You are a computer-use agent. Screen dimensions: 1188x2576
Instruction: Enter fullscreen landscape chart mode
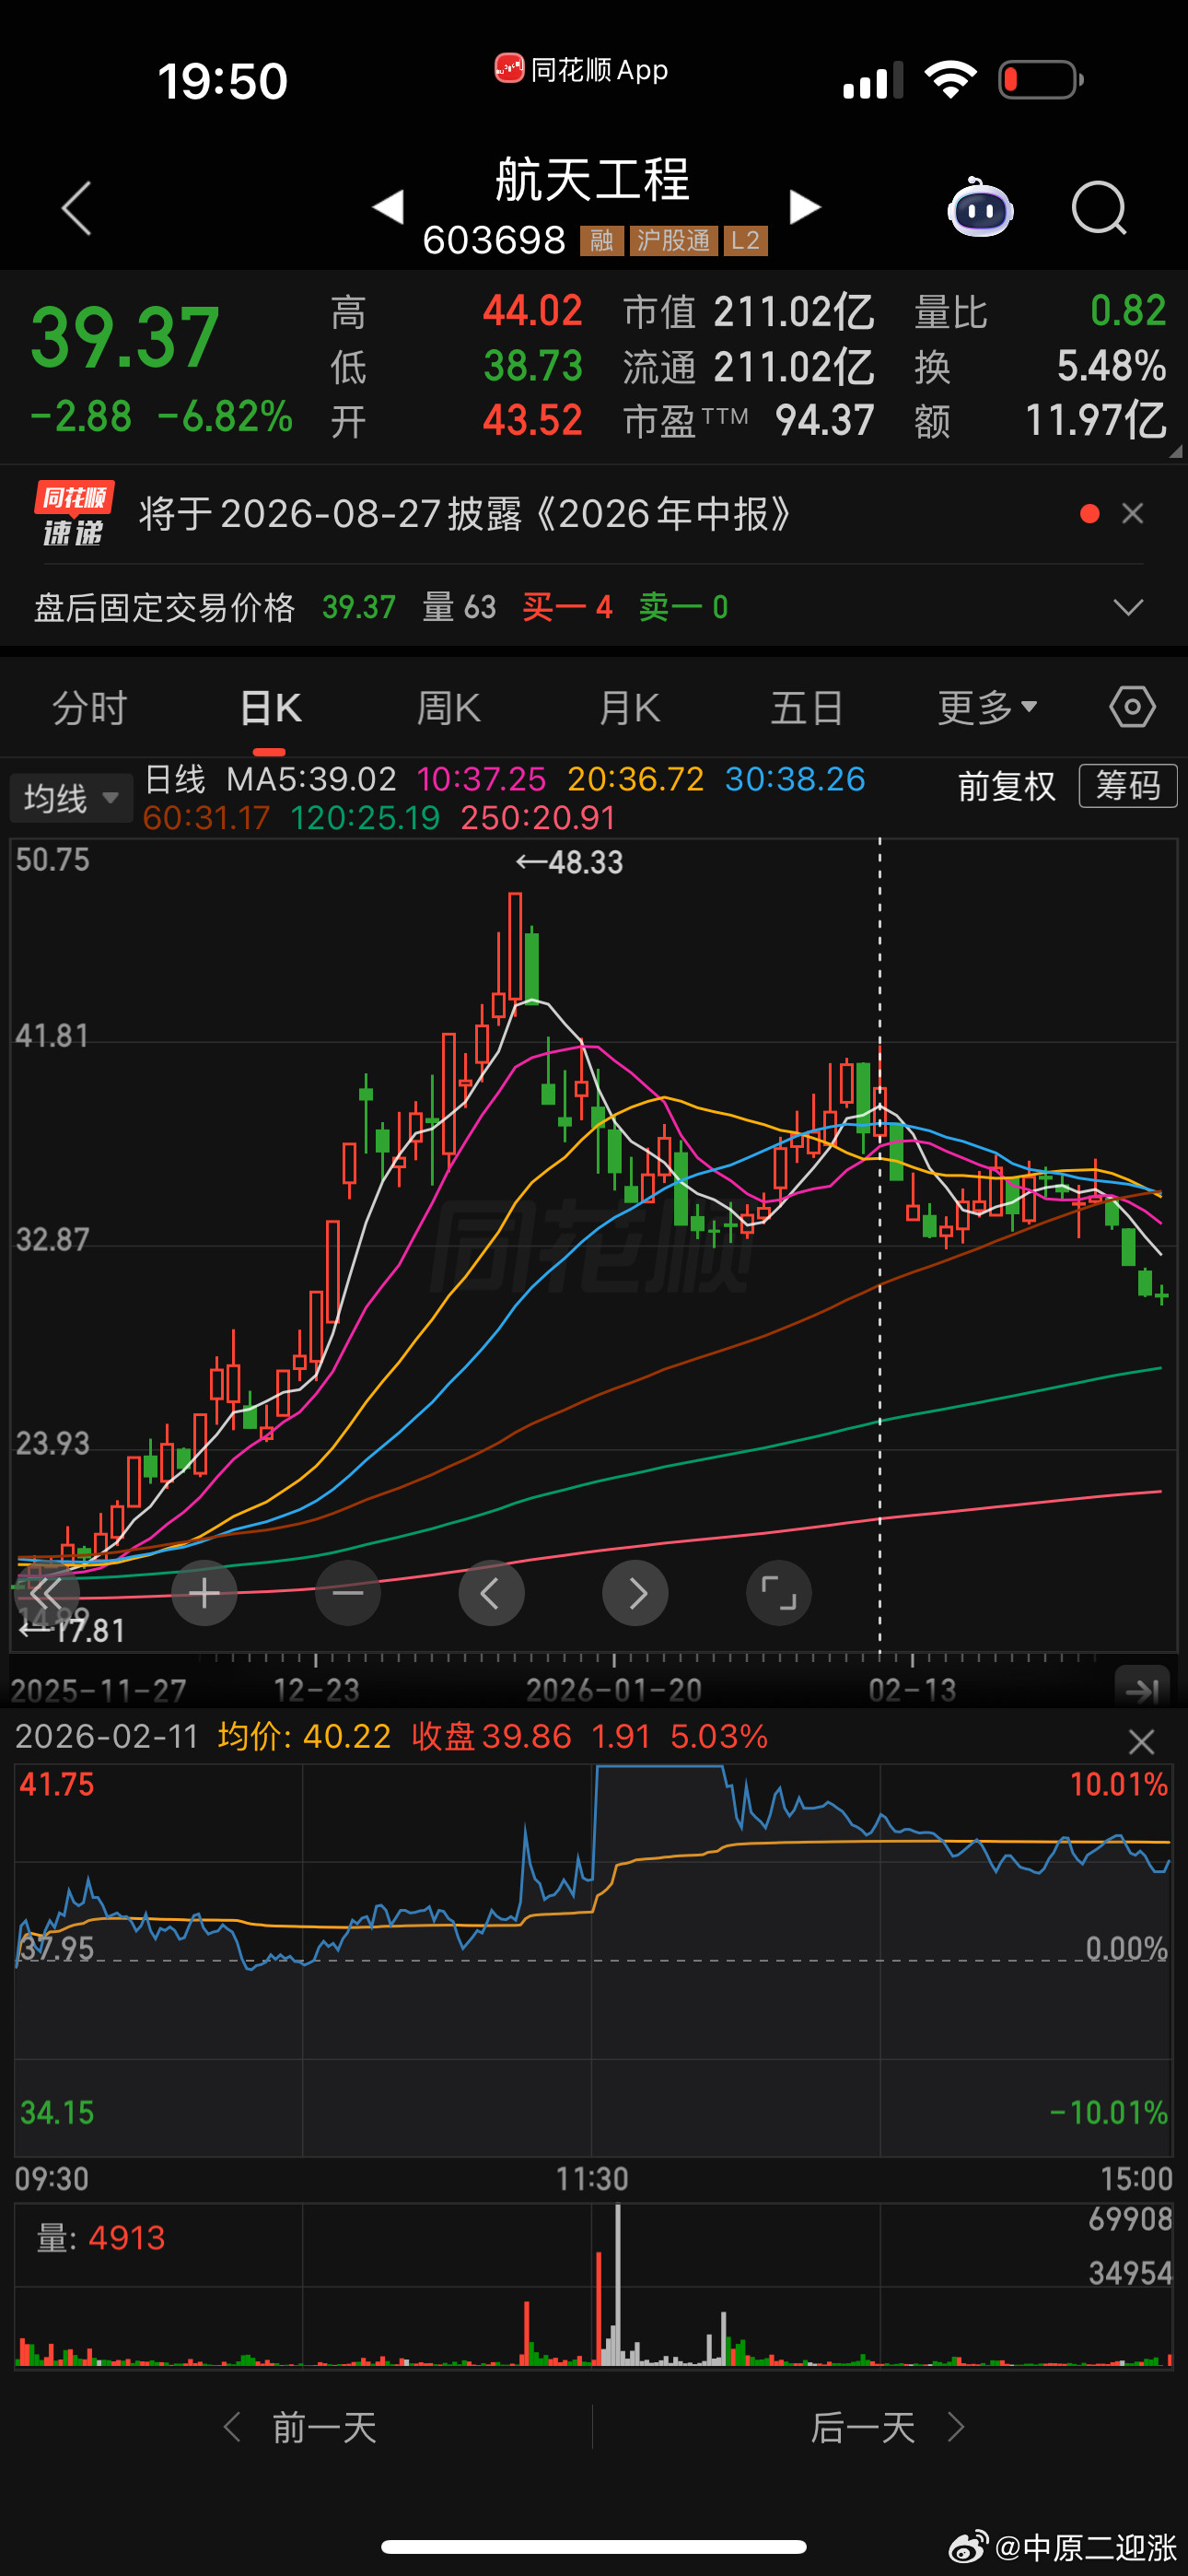click(x=779, y=1593)
